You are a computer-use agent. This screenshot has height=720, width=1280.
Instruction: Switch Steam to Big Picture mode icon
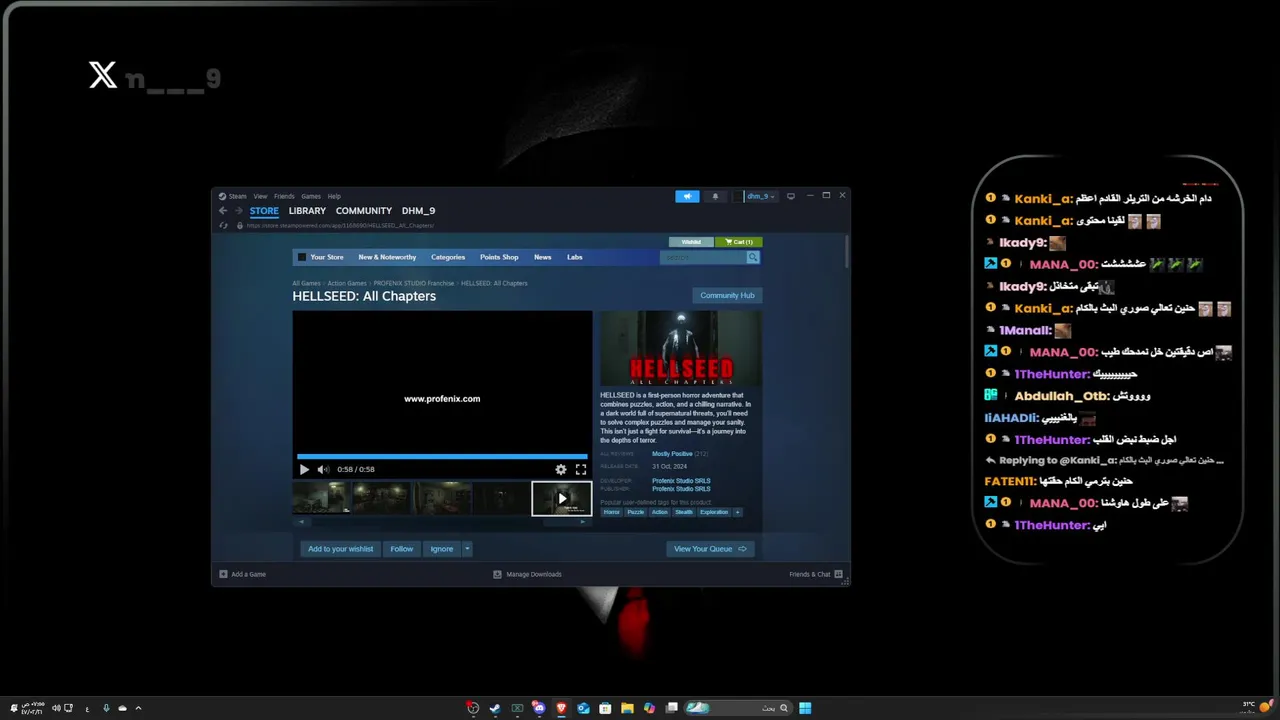(791, 196)
